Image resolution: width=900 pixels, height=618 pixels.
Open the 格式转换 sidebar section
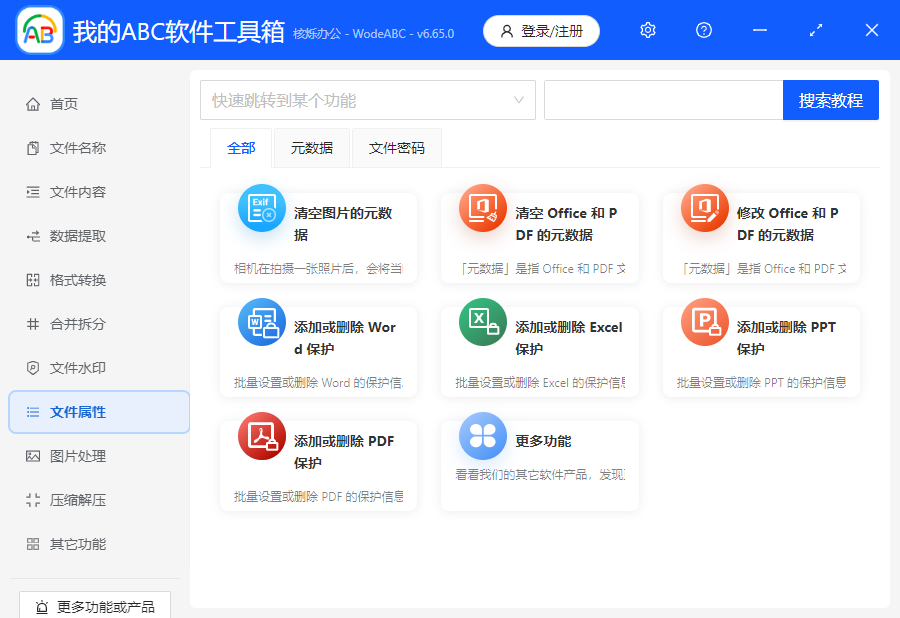pyautogui.click(x=99, y=280)
